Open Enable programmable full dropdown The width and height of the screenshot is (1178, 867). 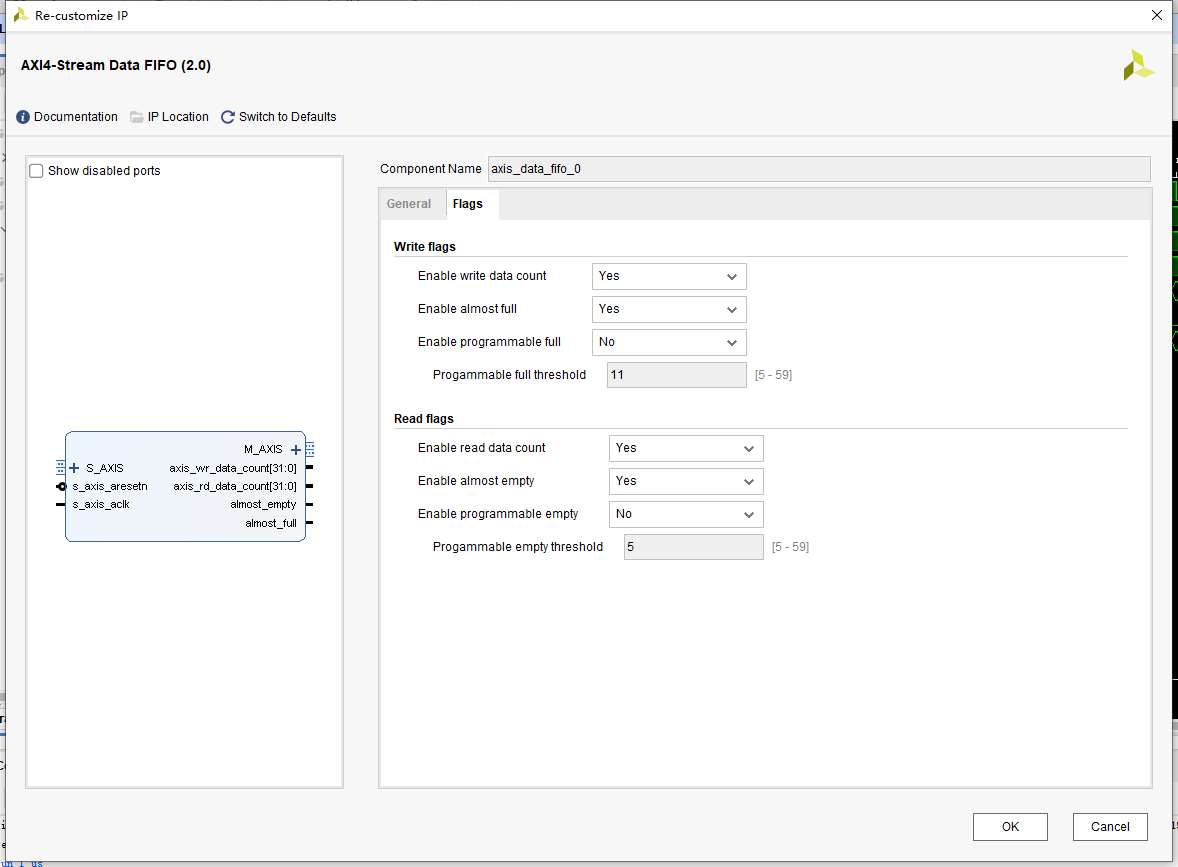point(669,343)
